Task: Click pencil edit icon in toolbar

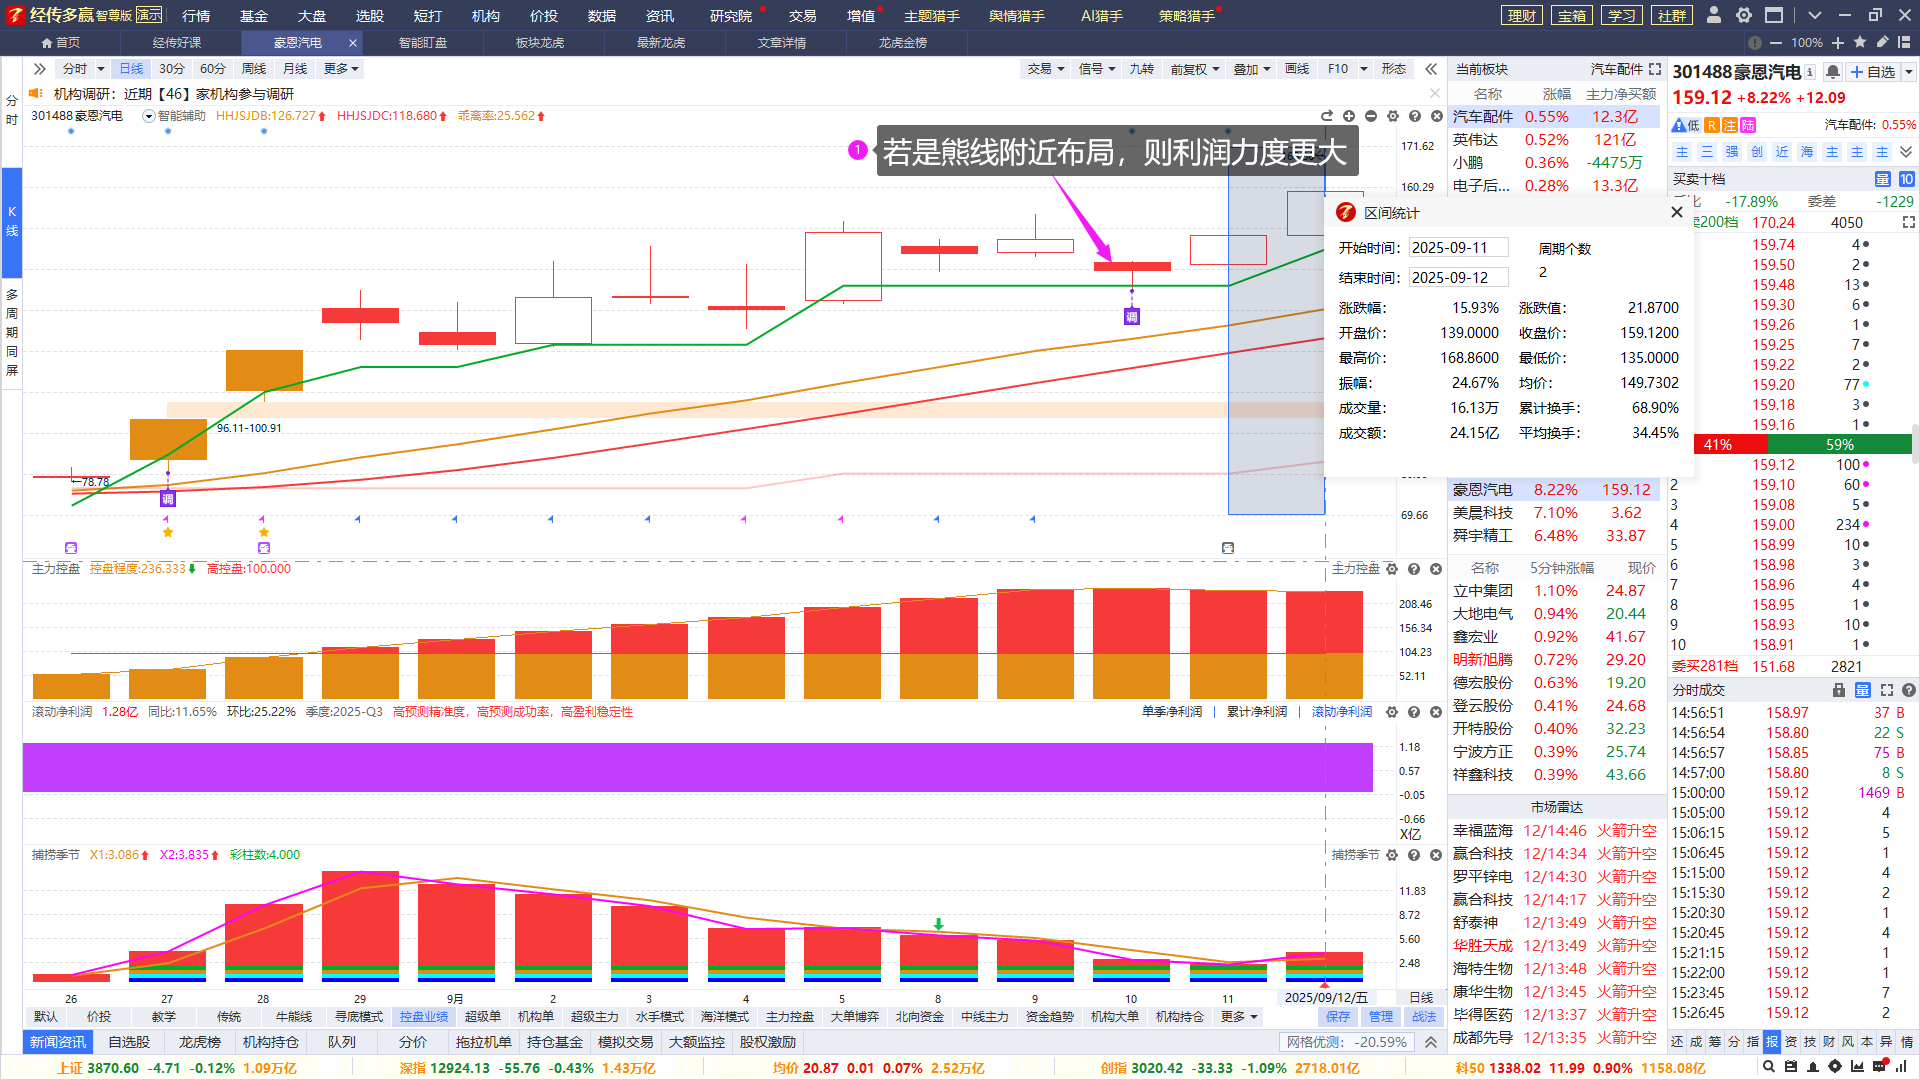Action: click(x=1882, y=43)
